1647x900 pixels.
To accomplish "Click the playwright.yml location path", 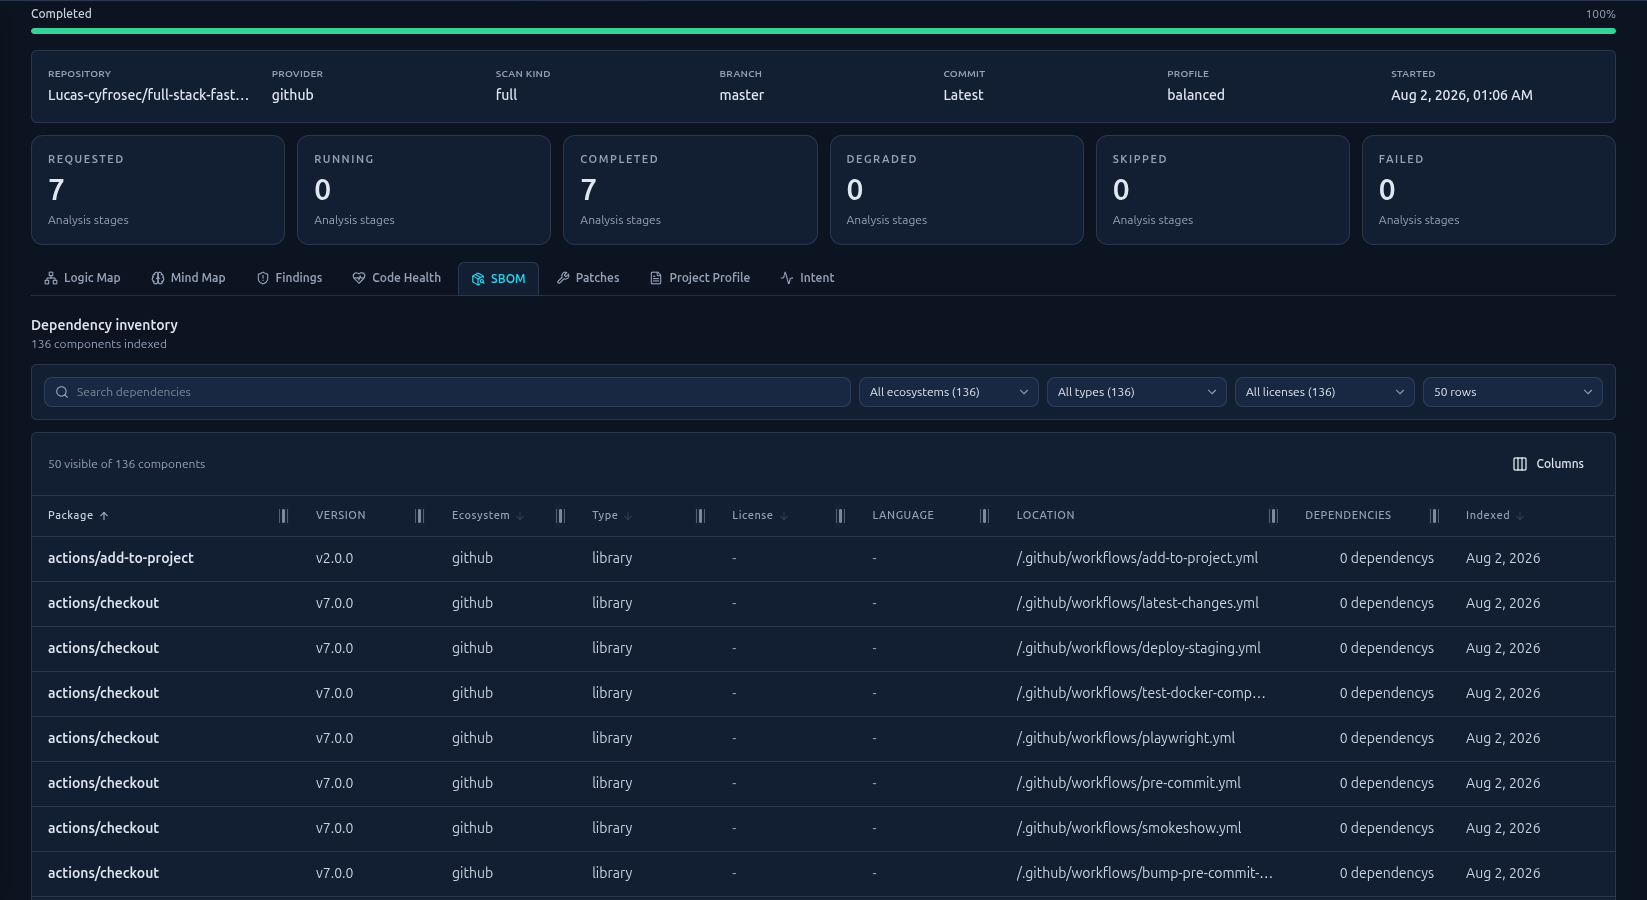I will [1126, 738].
